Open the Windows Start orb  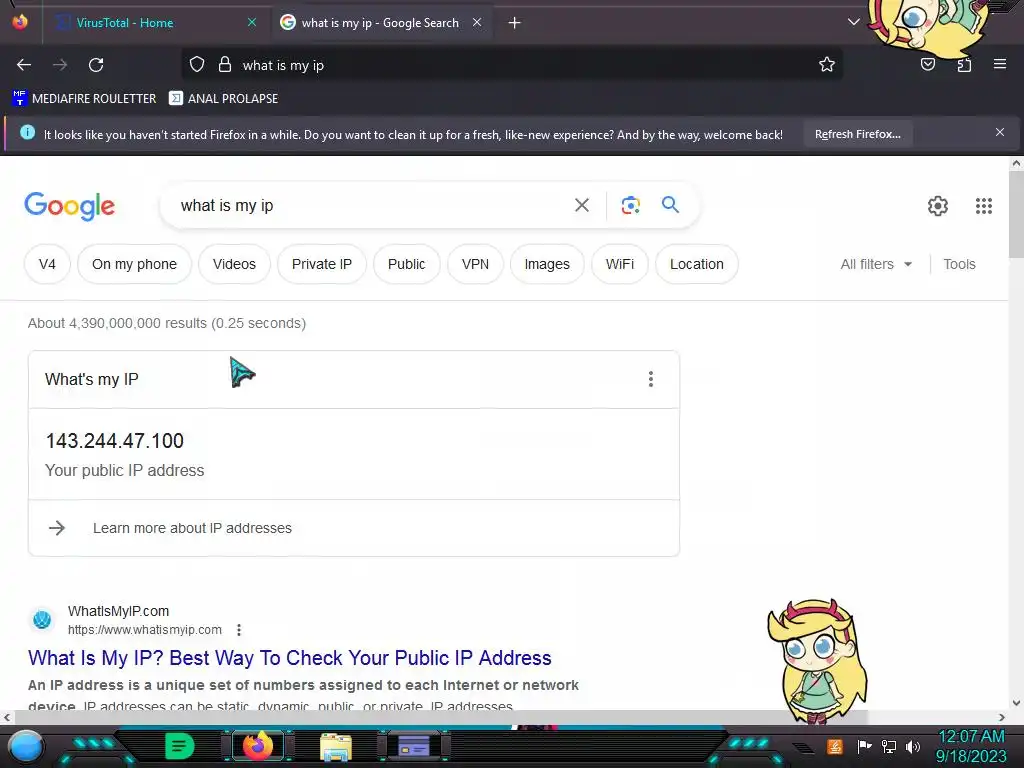[26, 747]
